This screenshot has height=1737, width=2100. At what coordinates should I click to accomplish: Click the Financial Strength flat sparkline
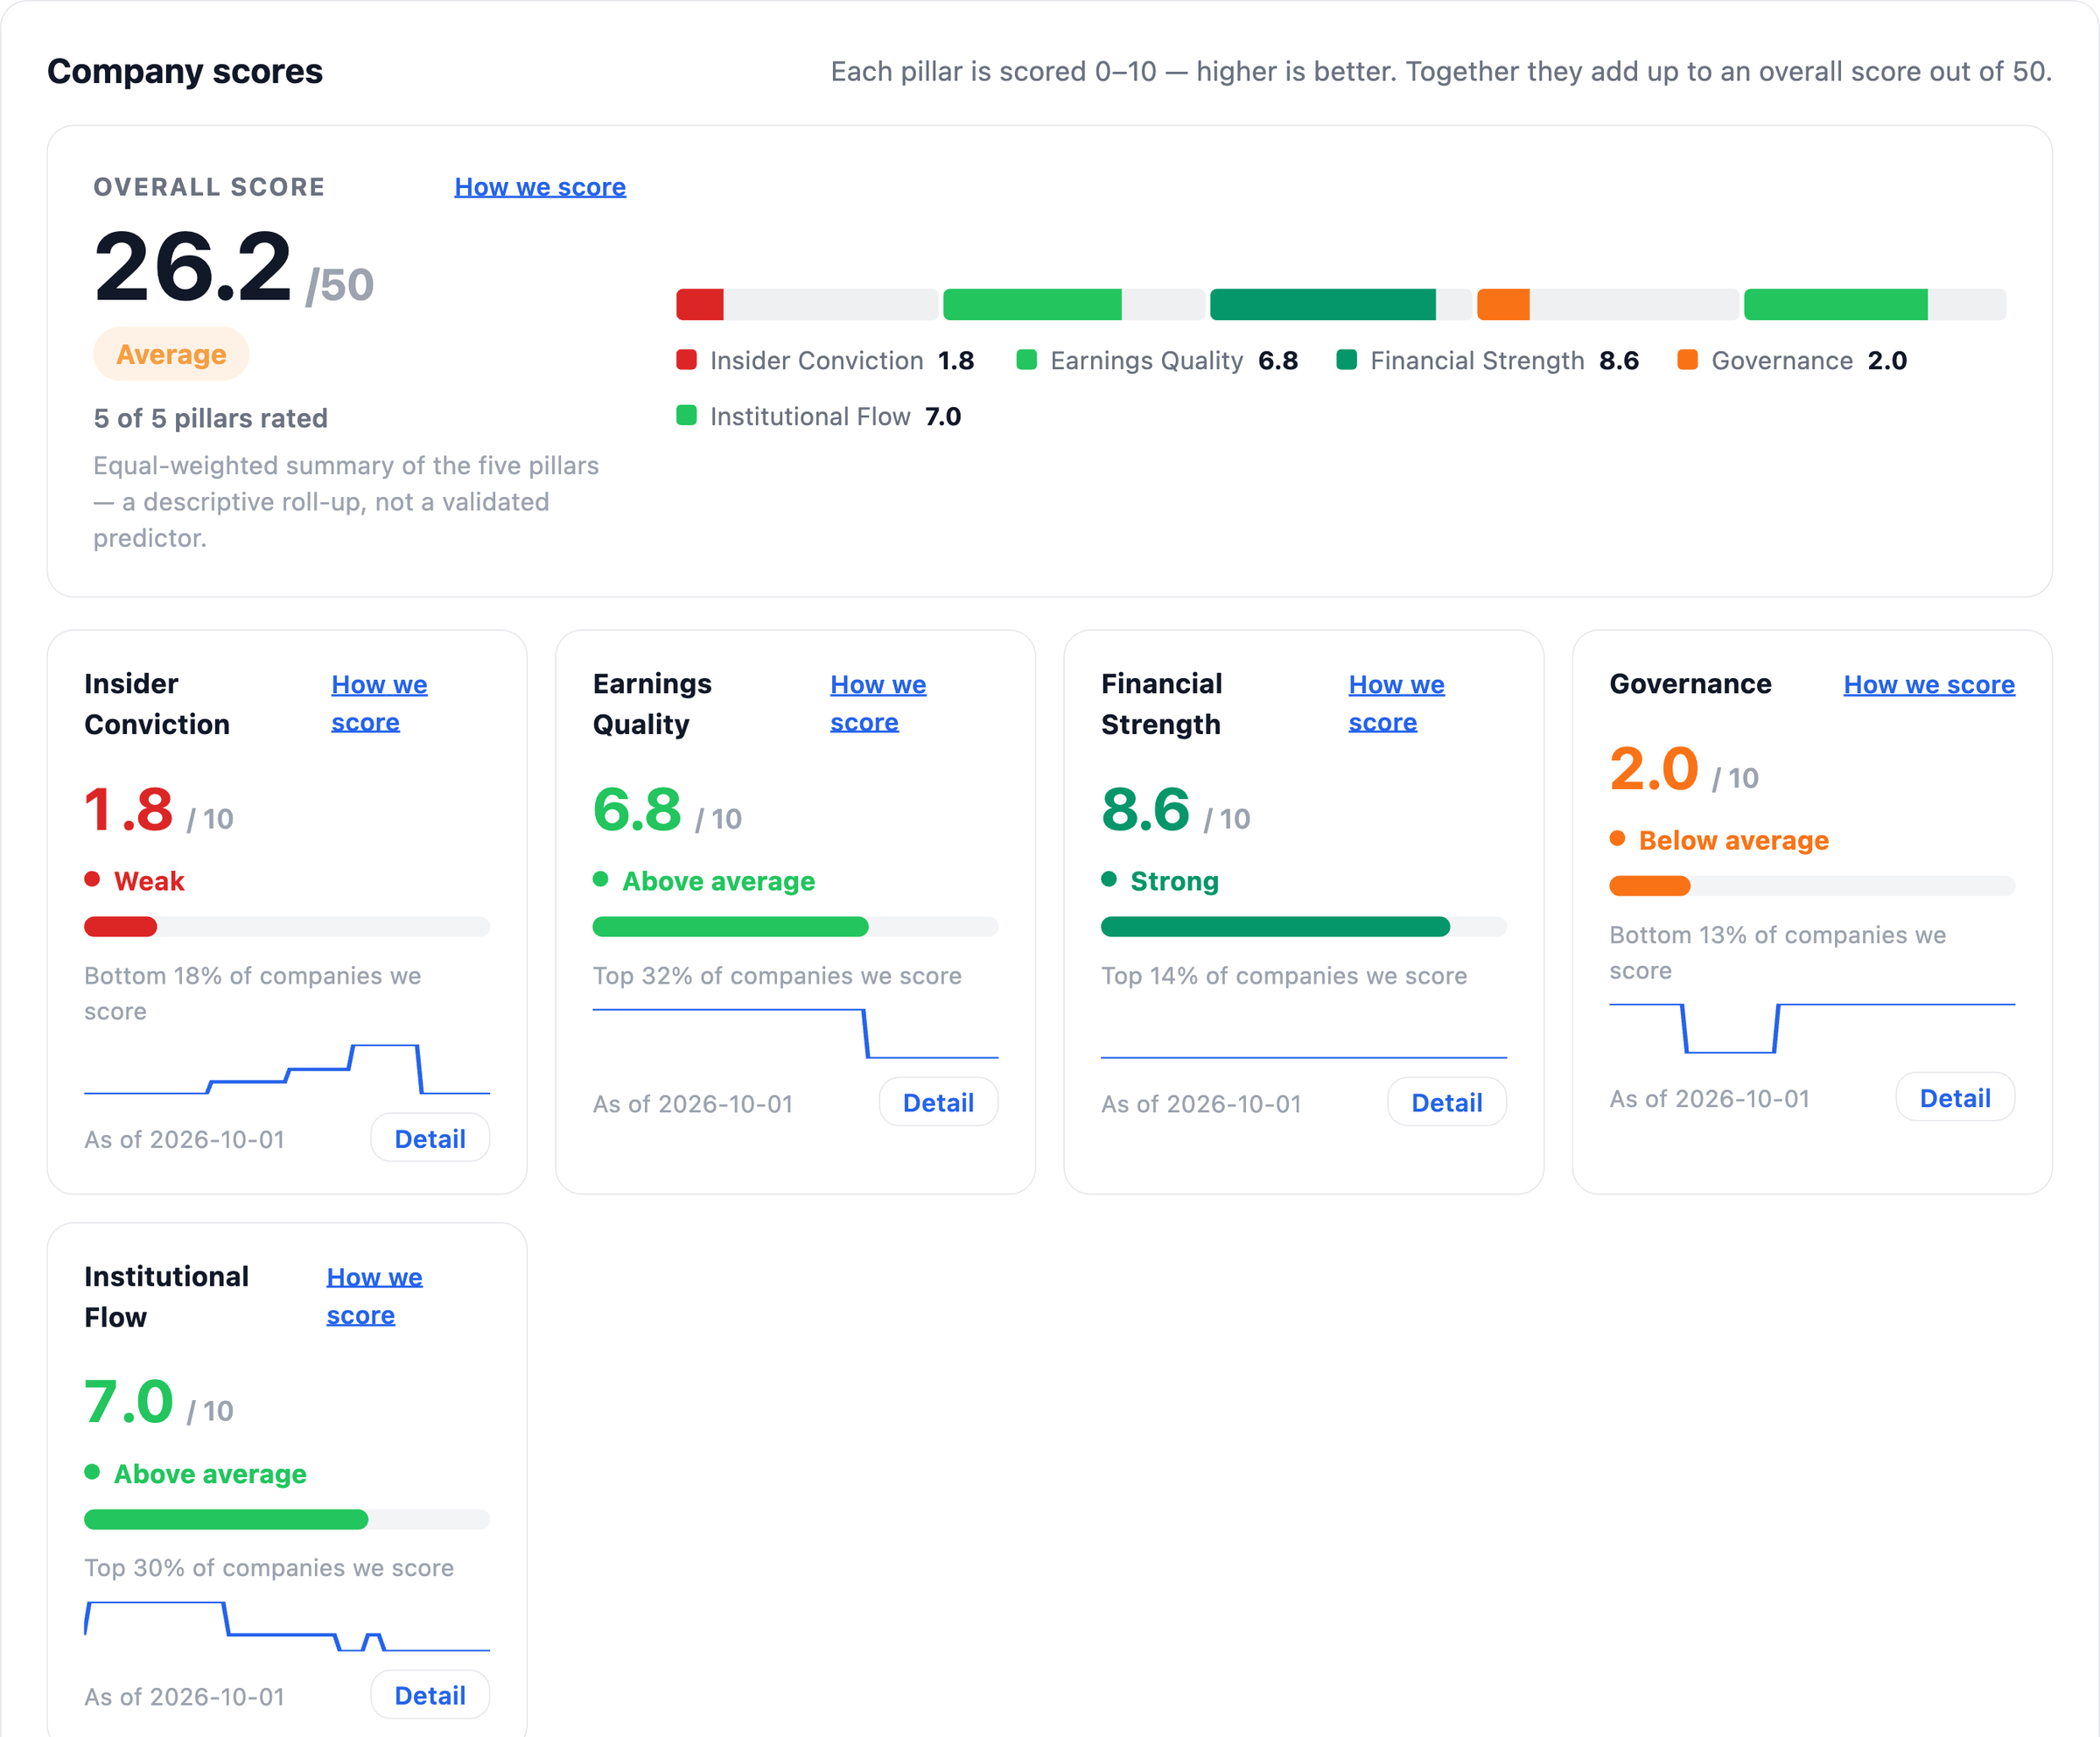1303,1056
